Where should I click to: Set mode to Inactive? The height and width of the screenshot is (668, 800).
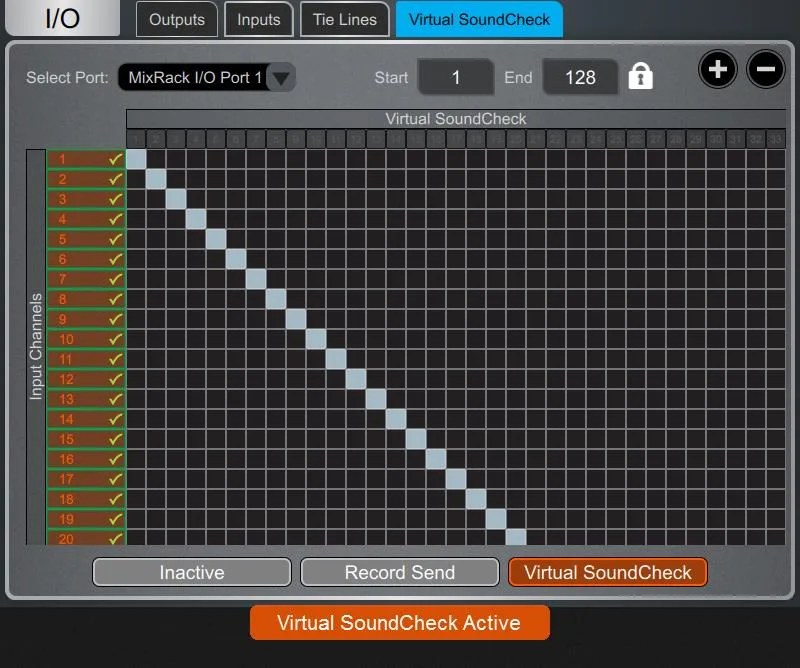click(192, 572)
